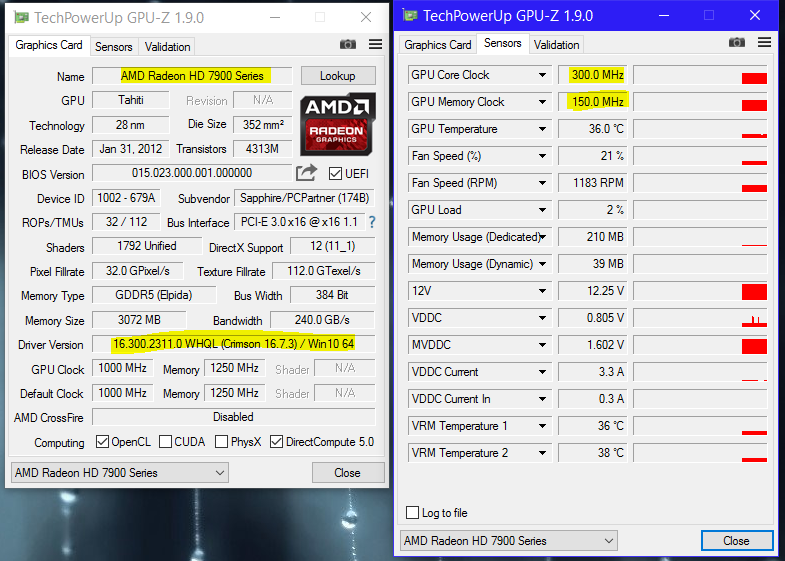Open the GPU Temperature sensor dropdown
Image resolution: width=785 pixels, height=561 pixels.
click(x=542, y=129)
